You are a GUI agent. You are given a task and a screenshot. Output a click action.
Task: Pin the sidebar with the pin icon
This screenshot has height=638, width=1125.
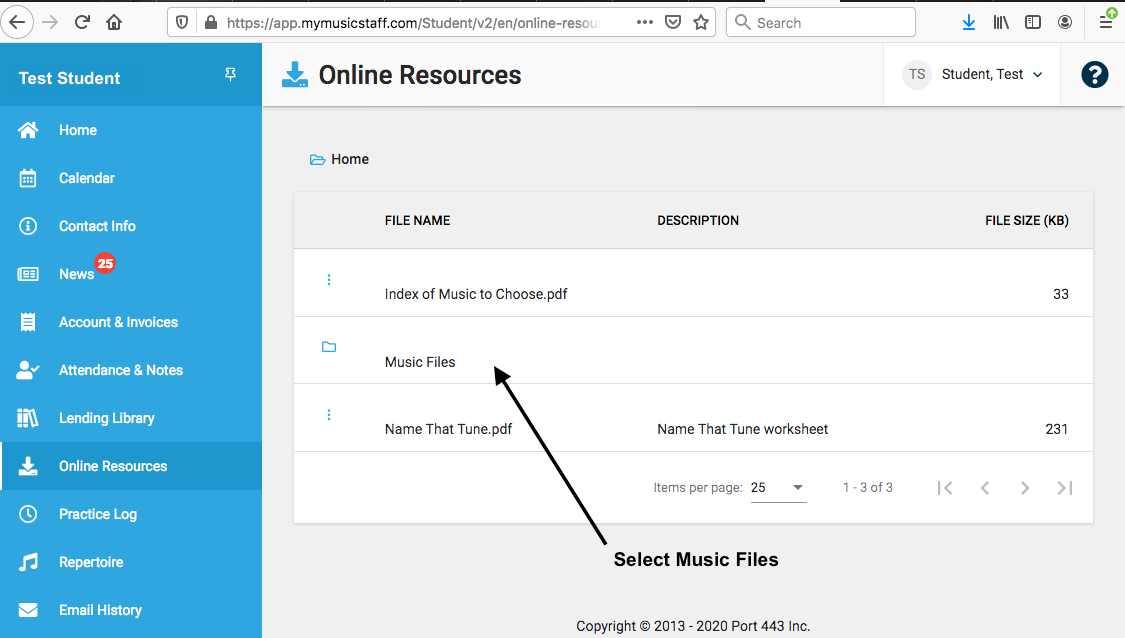pyautogui.click(x=230, y=75)
